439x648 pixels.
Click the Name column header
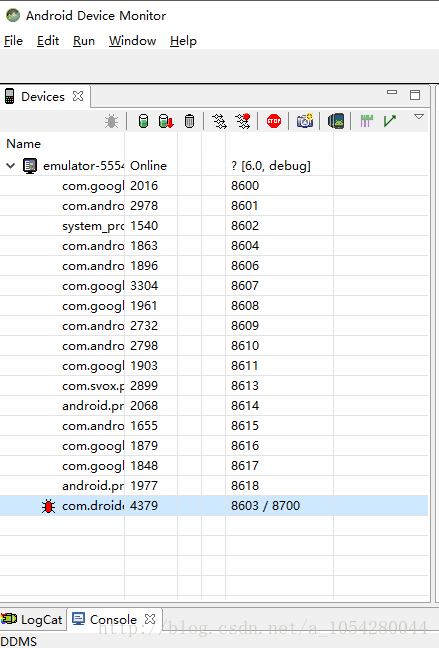pyautogui.click(x=24, y=144)
